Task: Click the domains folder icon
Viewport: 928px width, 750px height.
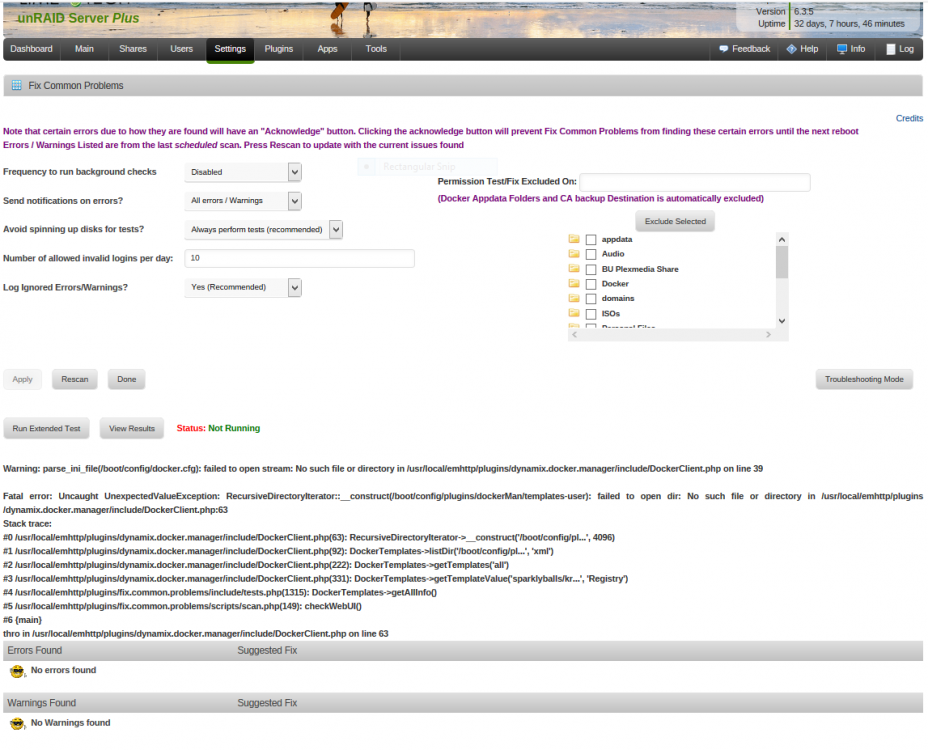Action: [574, 298]
